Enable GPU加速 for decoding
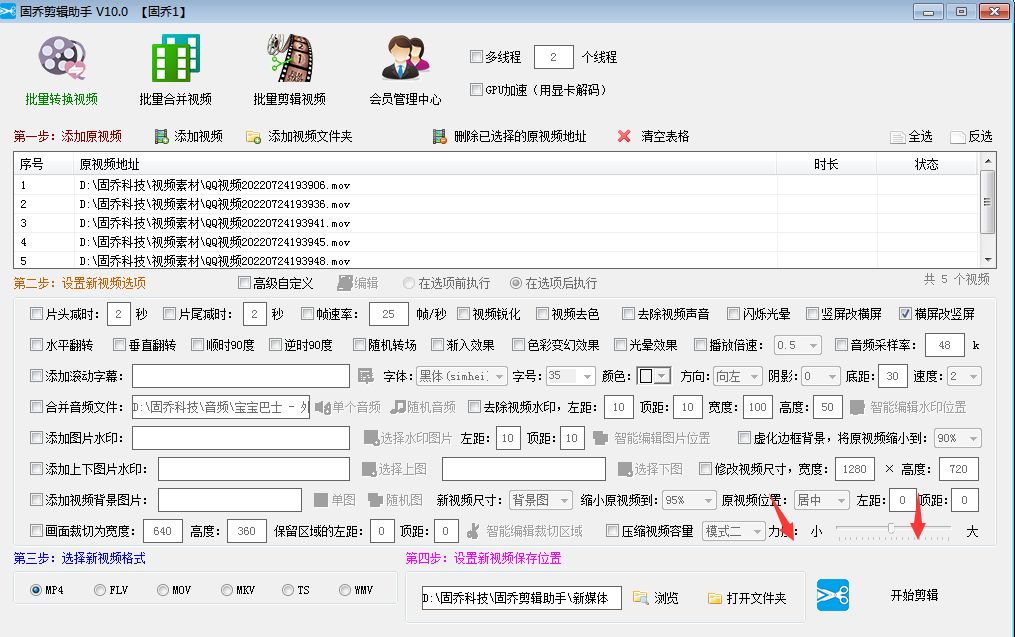This screenshot has height=637, width=1015. pyautogui.click(x=476, y=90)
